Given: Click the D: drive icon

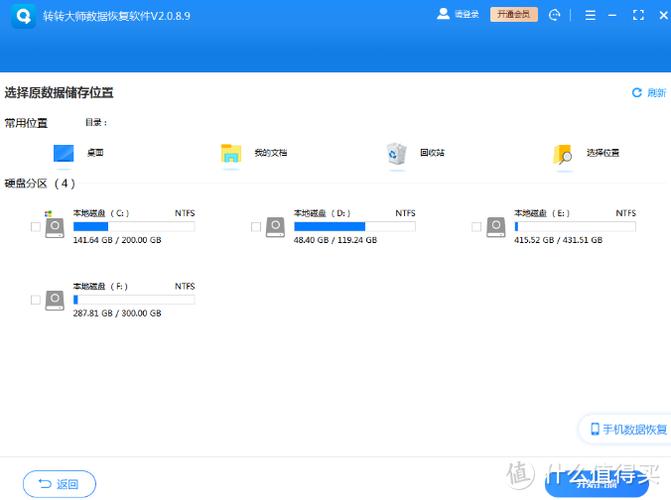Looking at the screenshot, I should pyautogui.click(x=275, y=227).
